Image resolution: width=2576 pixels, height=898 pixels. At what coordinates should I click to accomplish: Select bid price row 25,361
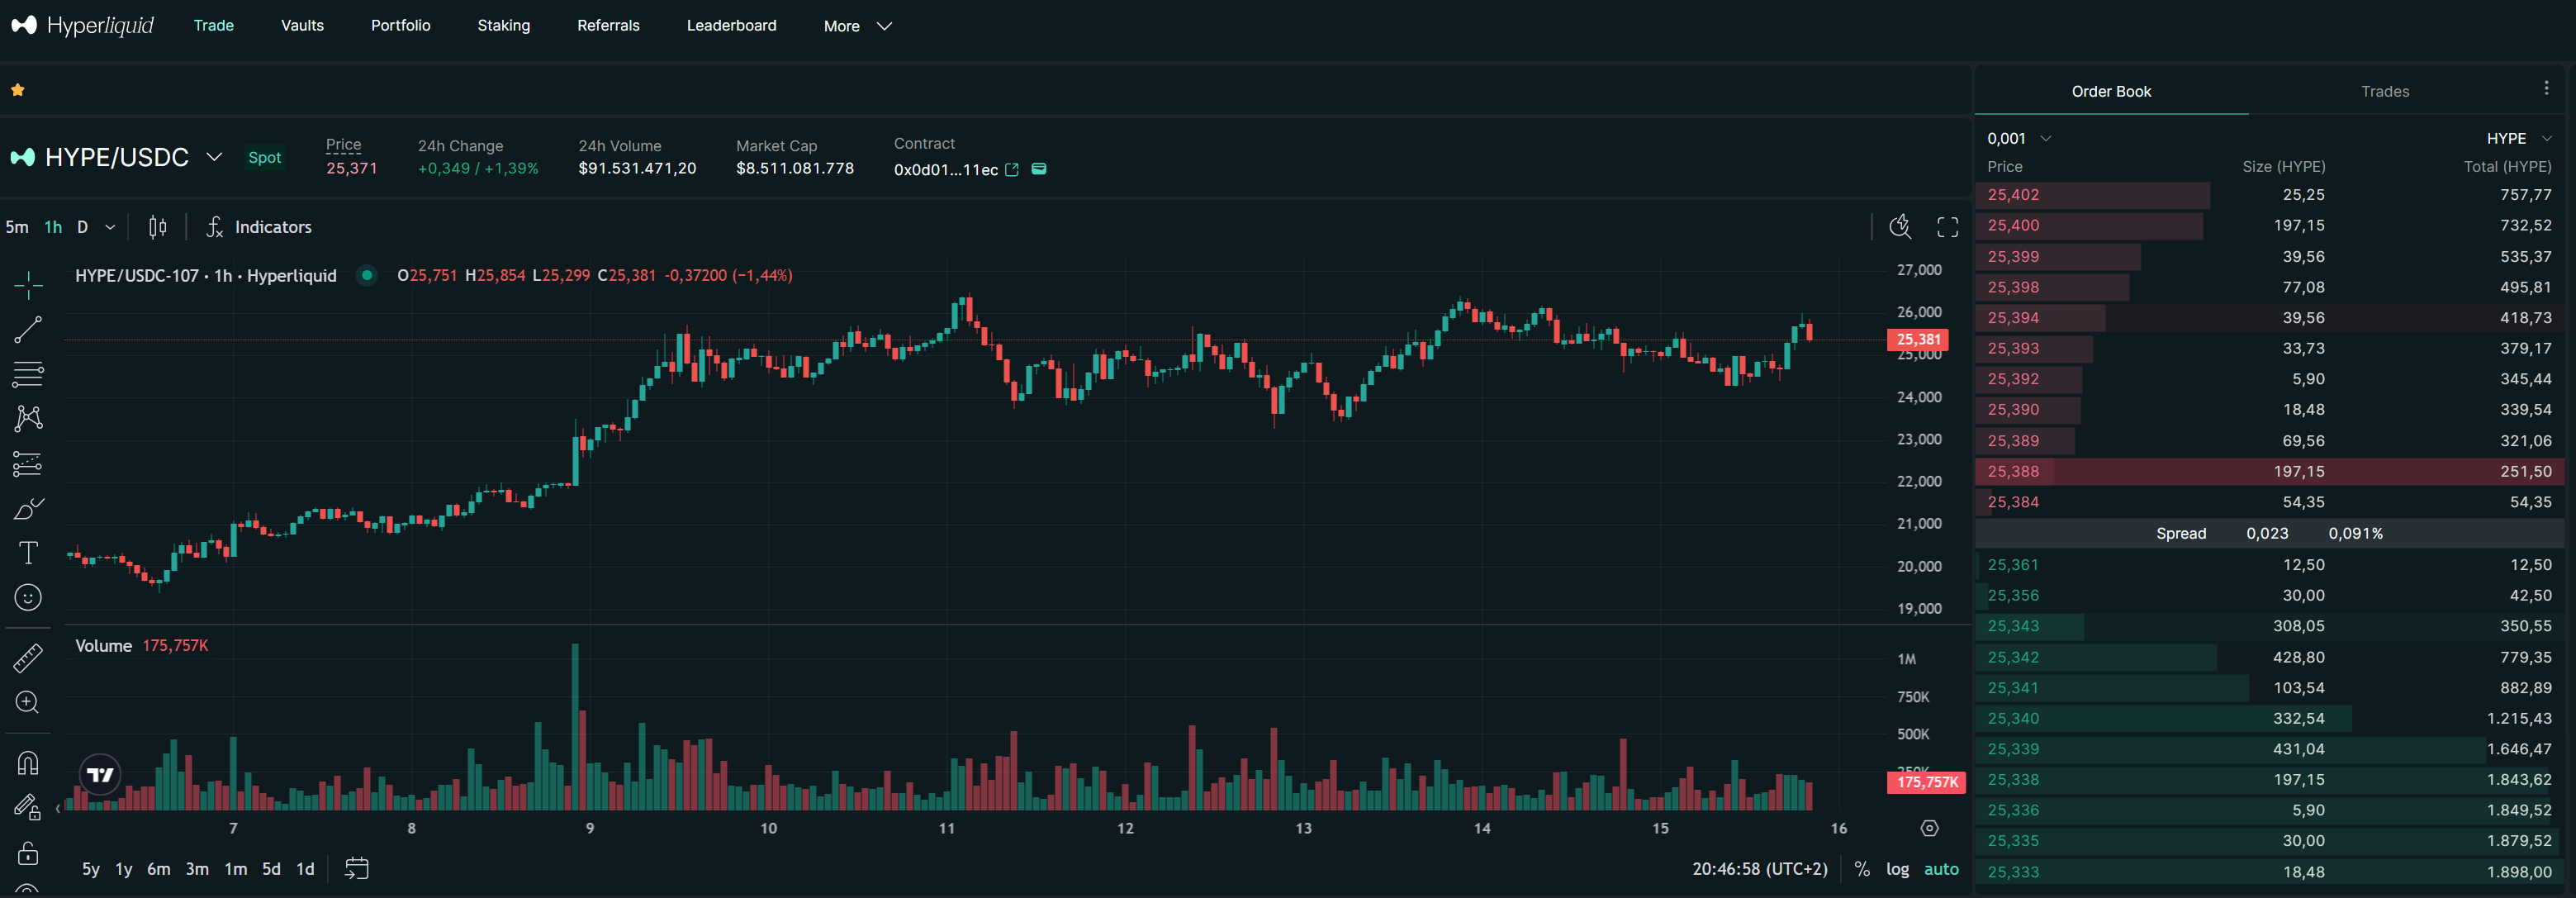pyautogui.click(x=2269, y=565)
